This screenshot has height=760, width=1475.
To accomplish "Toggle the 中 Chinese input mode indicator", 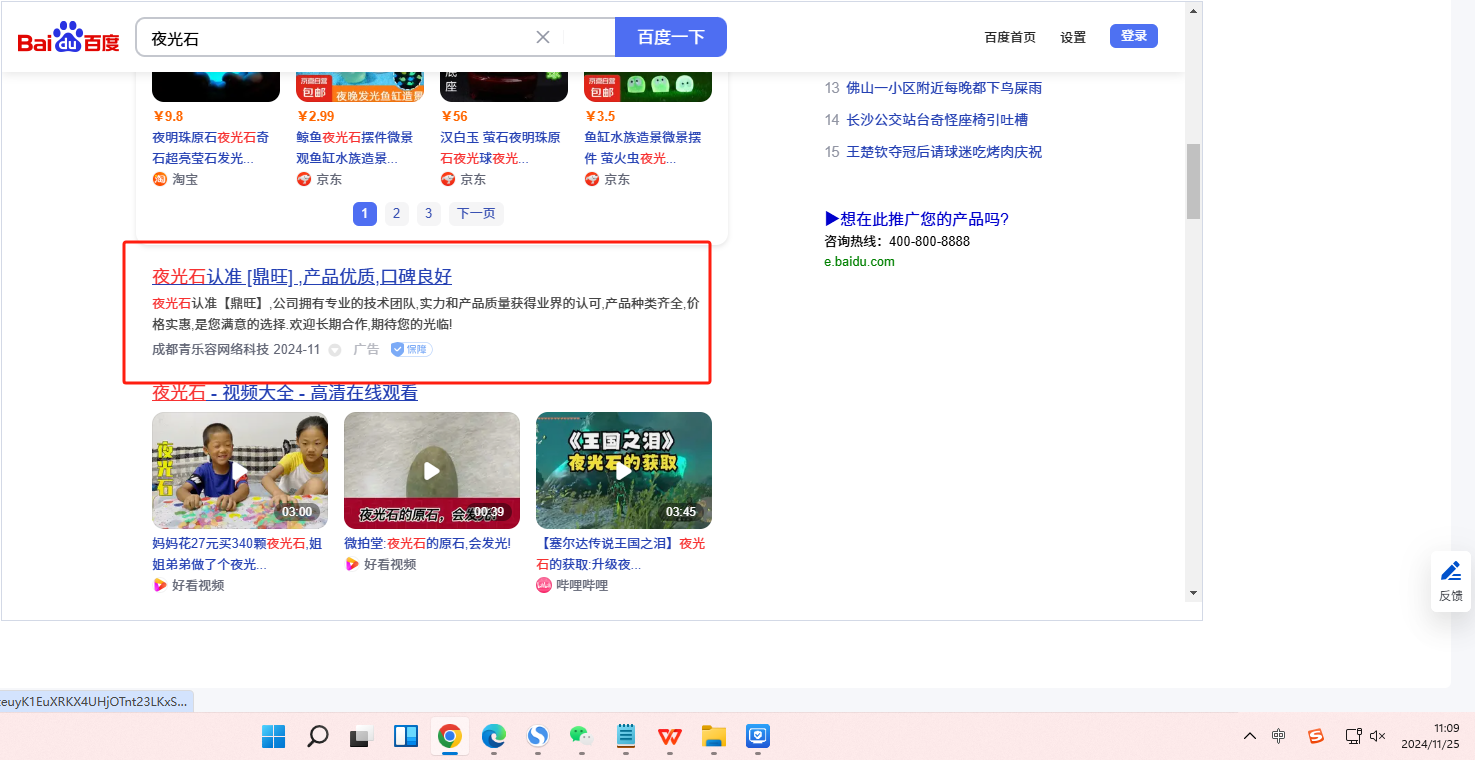I will click(1279, 736).
